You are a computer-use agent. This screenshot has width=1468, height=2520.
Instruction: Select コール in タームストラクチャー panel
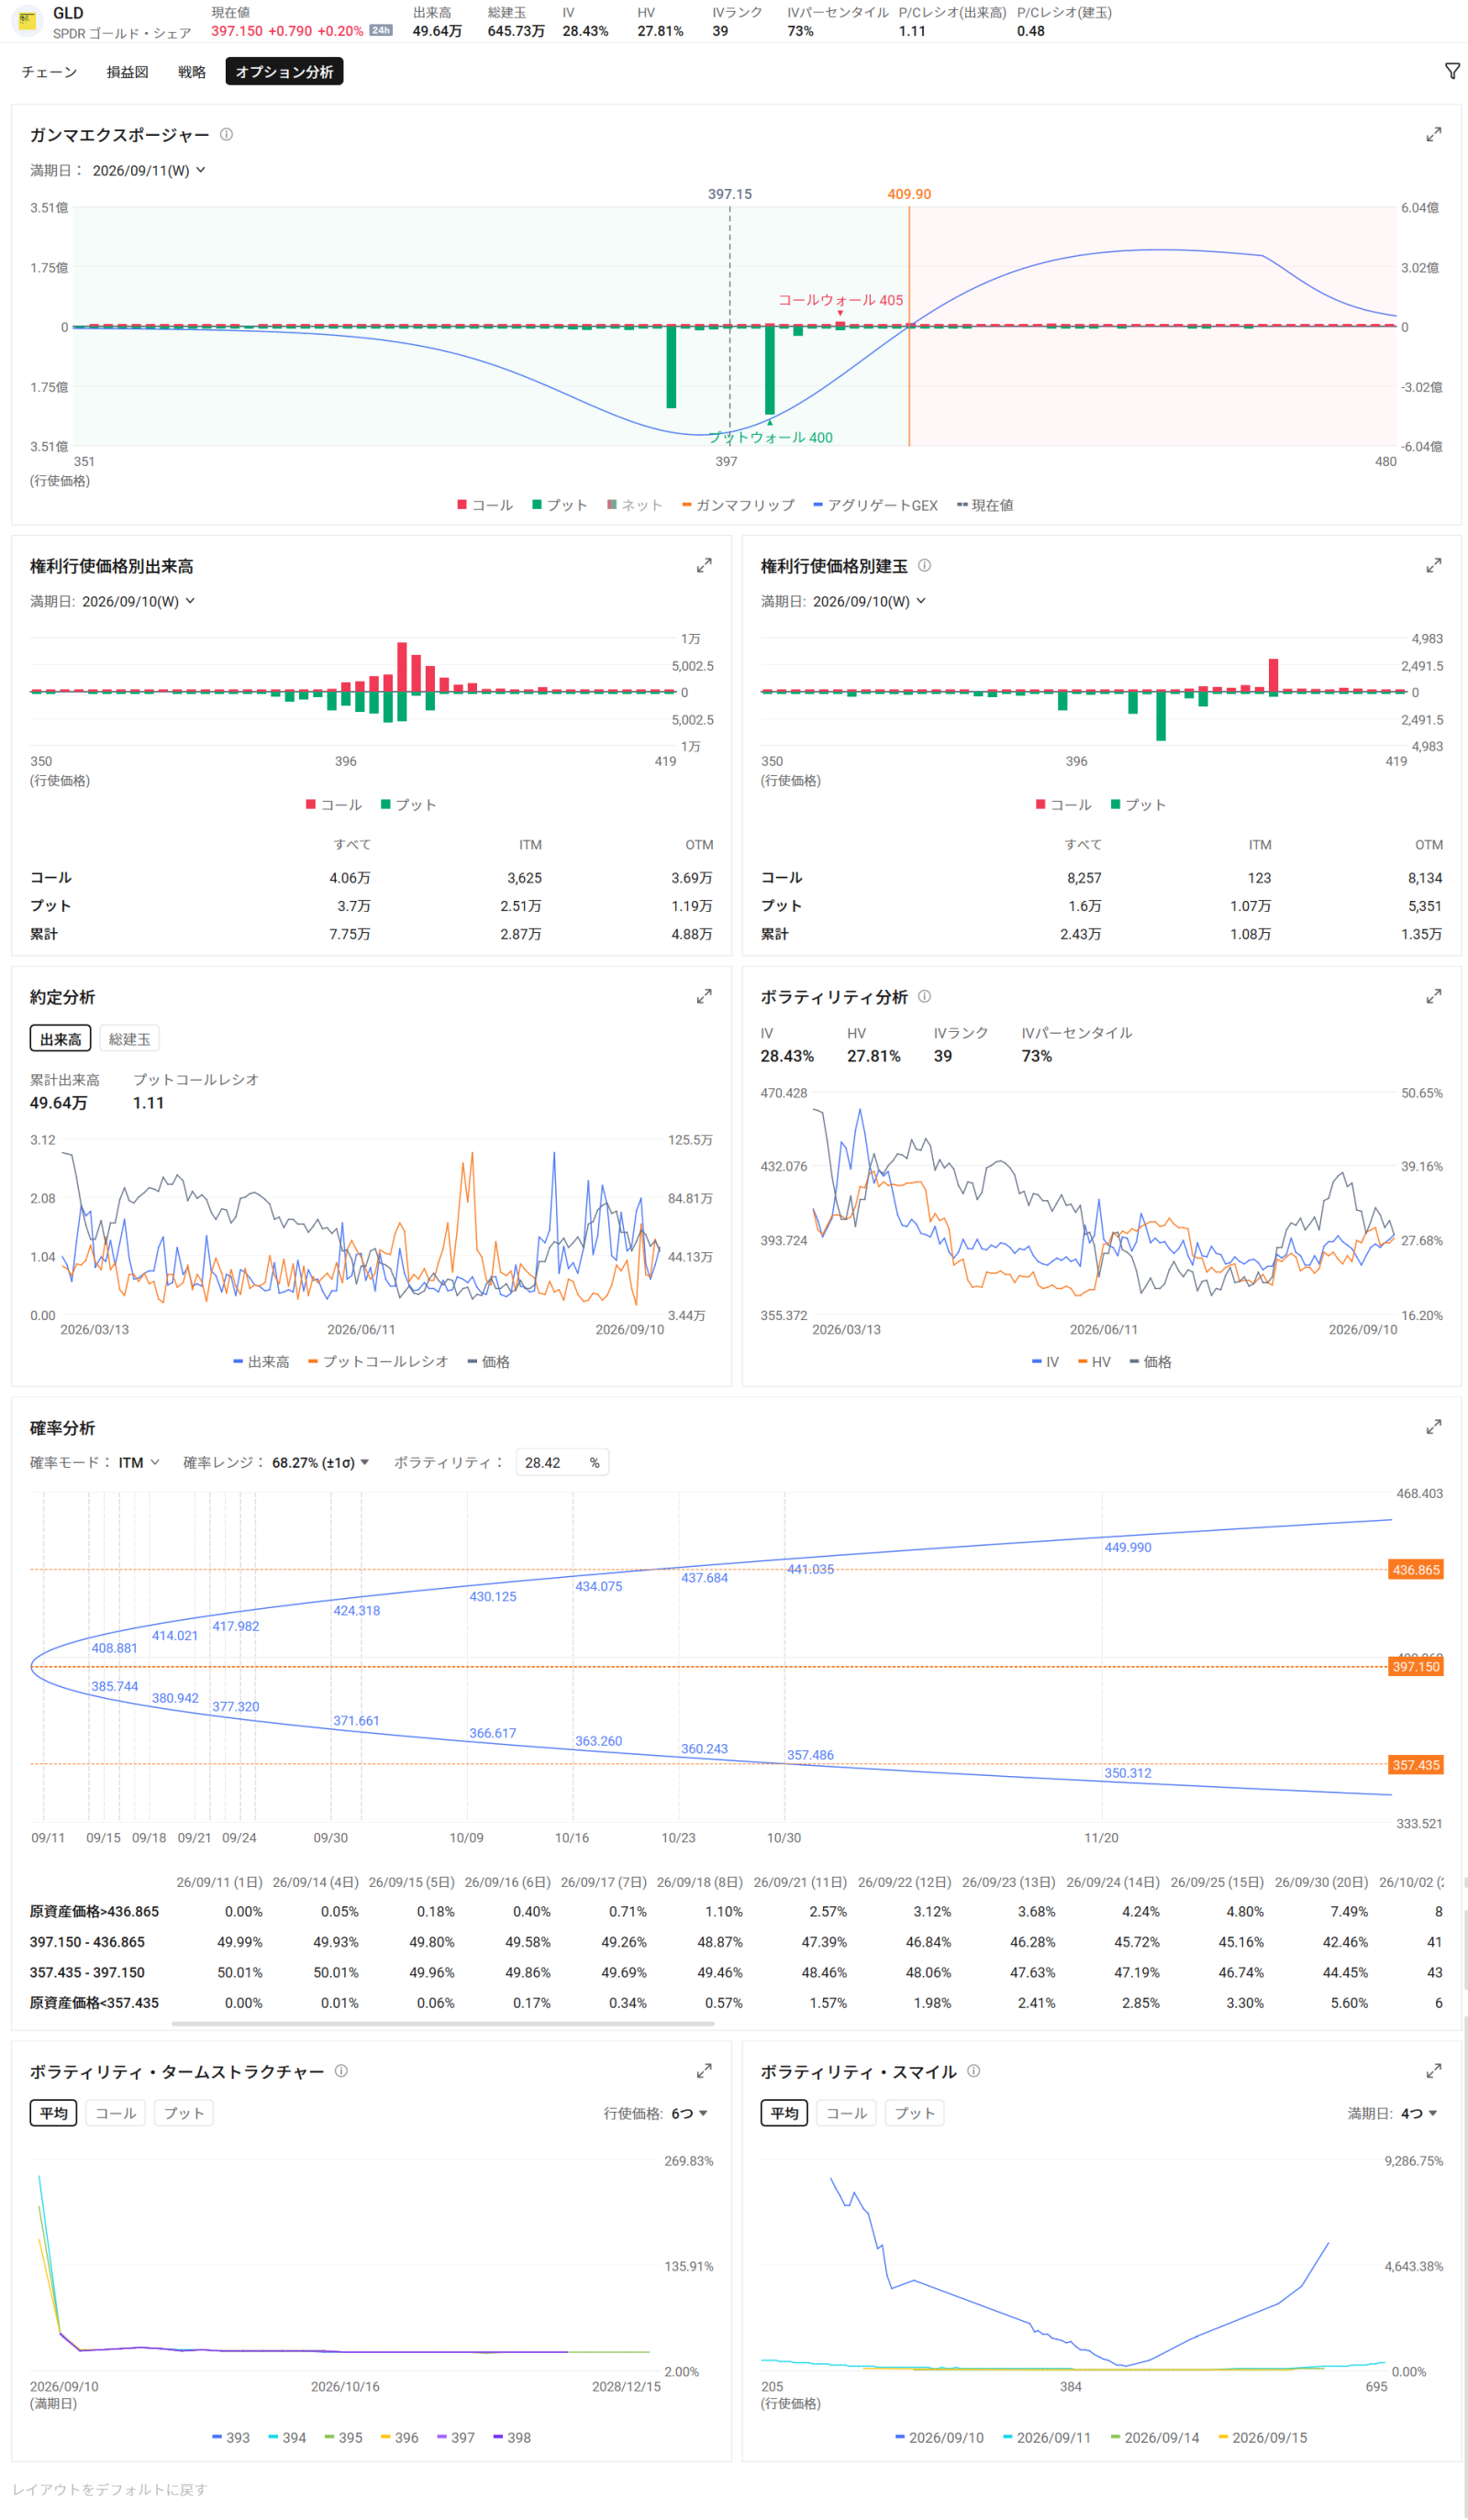point(115,2113)
